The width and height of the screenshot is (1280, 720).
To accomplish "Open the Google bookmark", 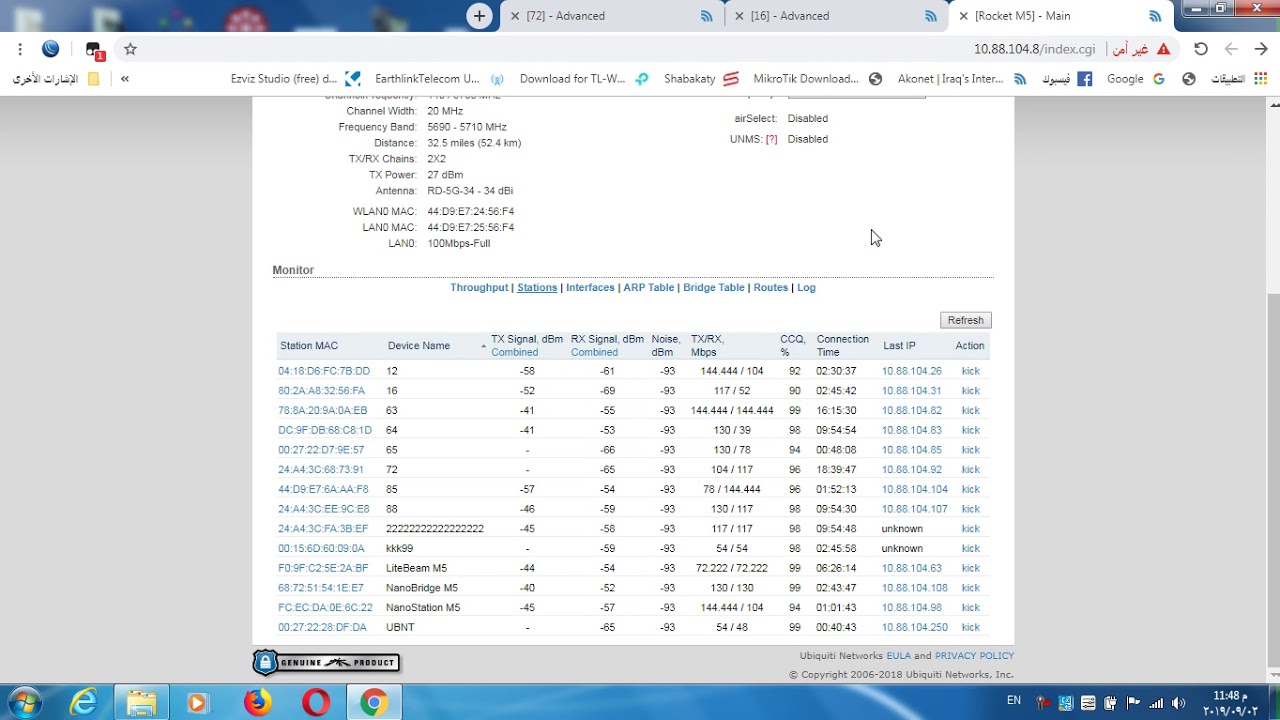I will (1135, 79).
